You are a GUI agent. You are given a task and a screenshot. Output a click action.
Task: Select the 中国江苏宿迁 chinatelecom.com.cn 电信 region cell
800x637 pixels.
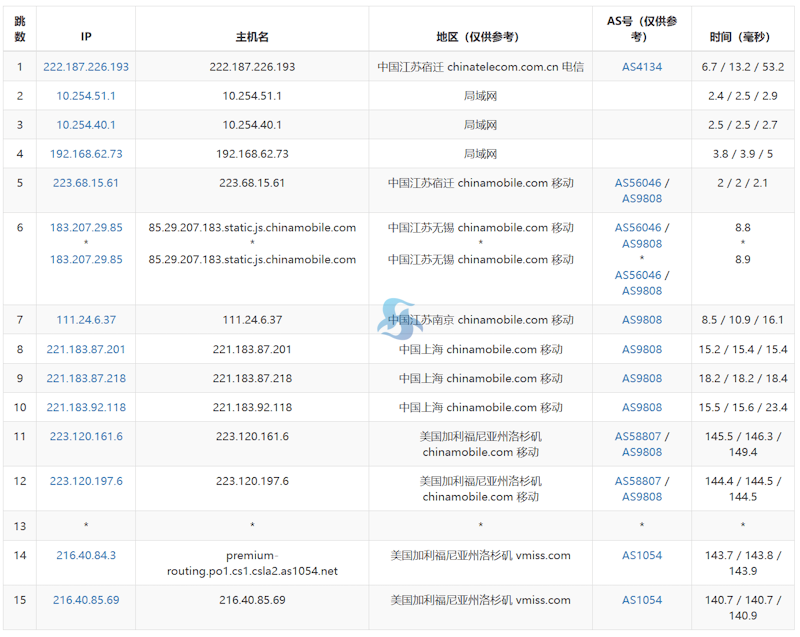pos(480,67)
